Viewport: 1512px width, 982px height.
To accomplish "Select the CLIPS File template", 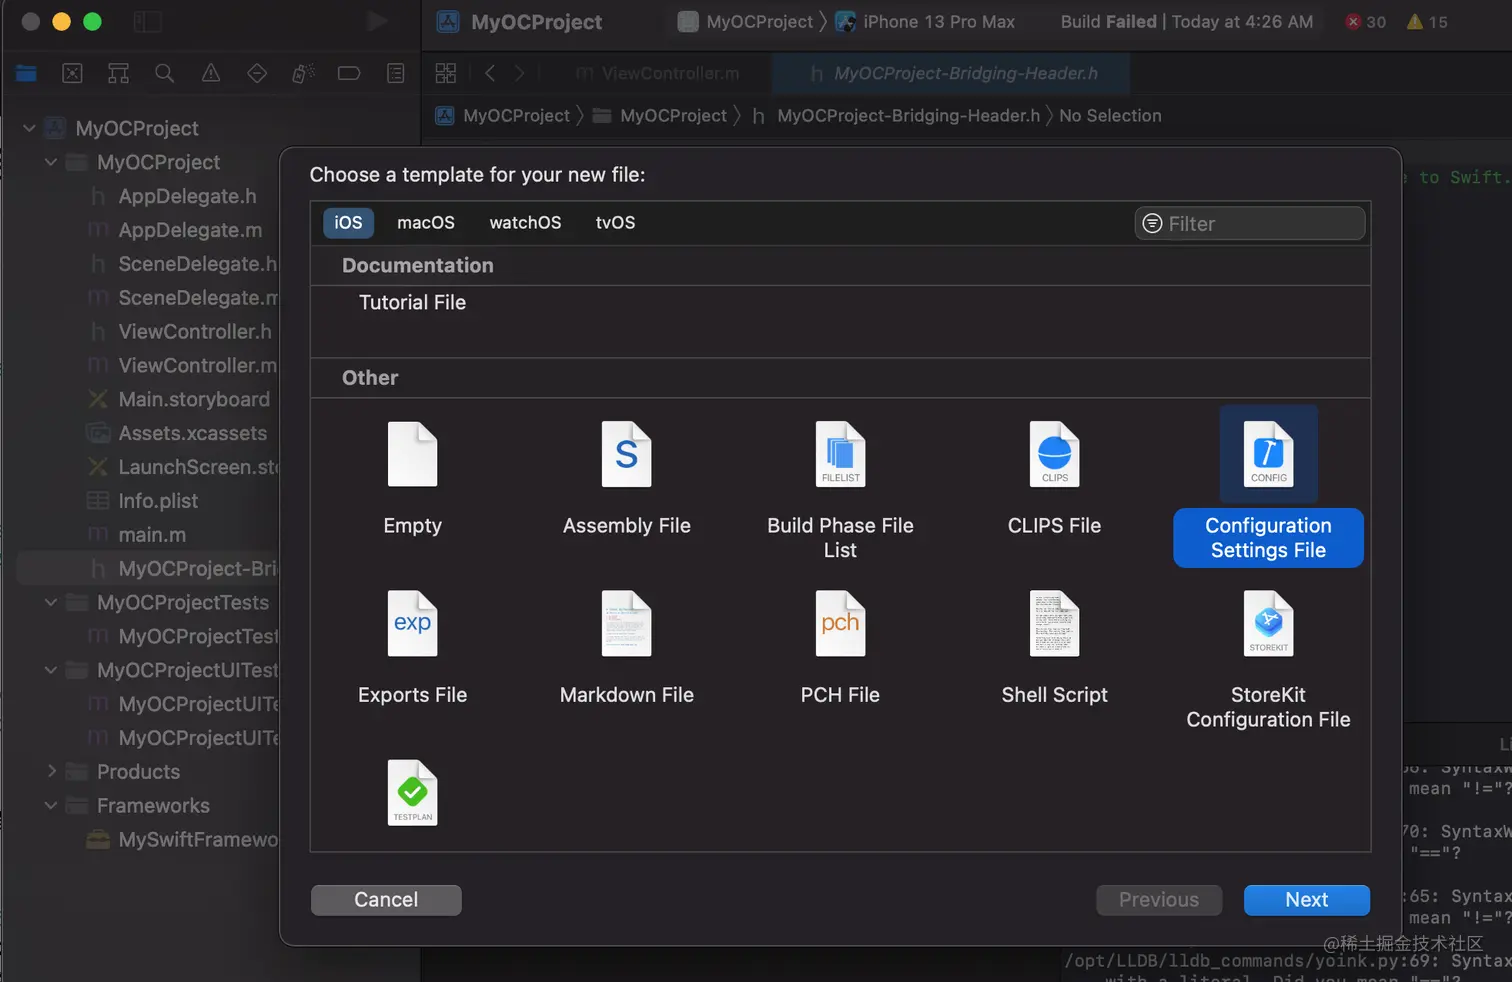I will click(x=1054, y=478).
